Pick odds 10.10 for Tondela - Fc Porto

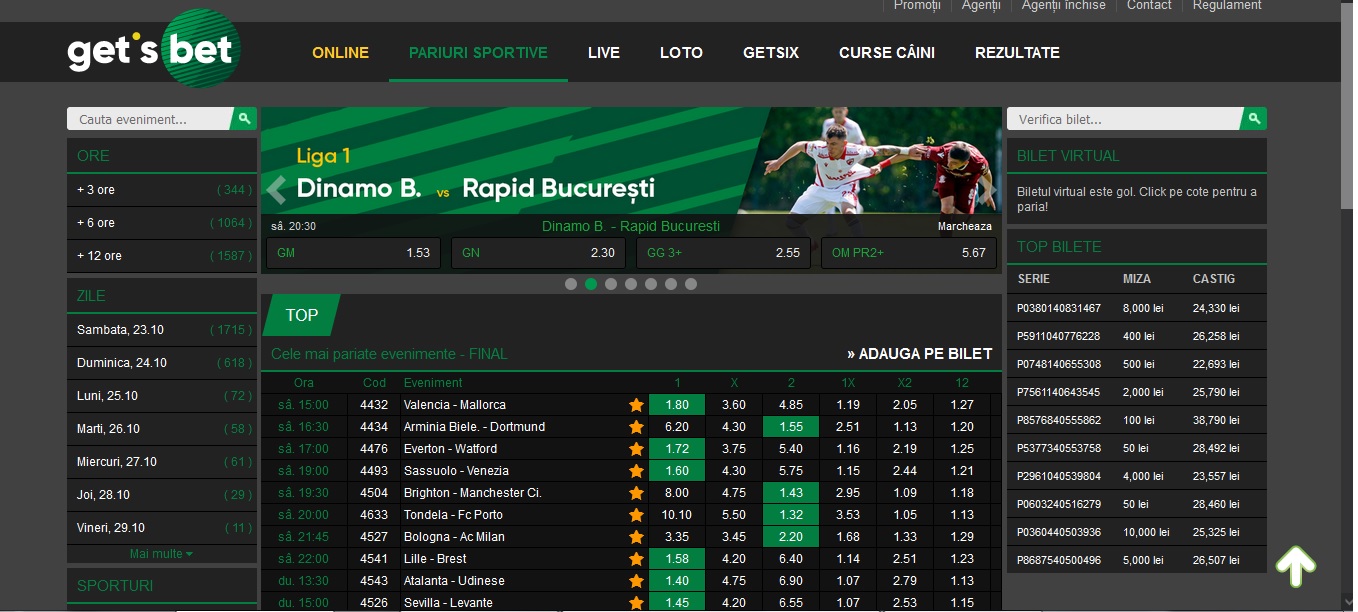tap(677, 515)
